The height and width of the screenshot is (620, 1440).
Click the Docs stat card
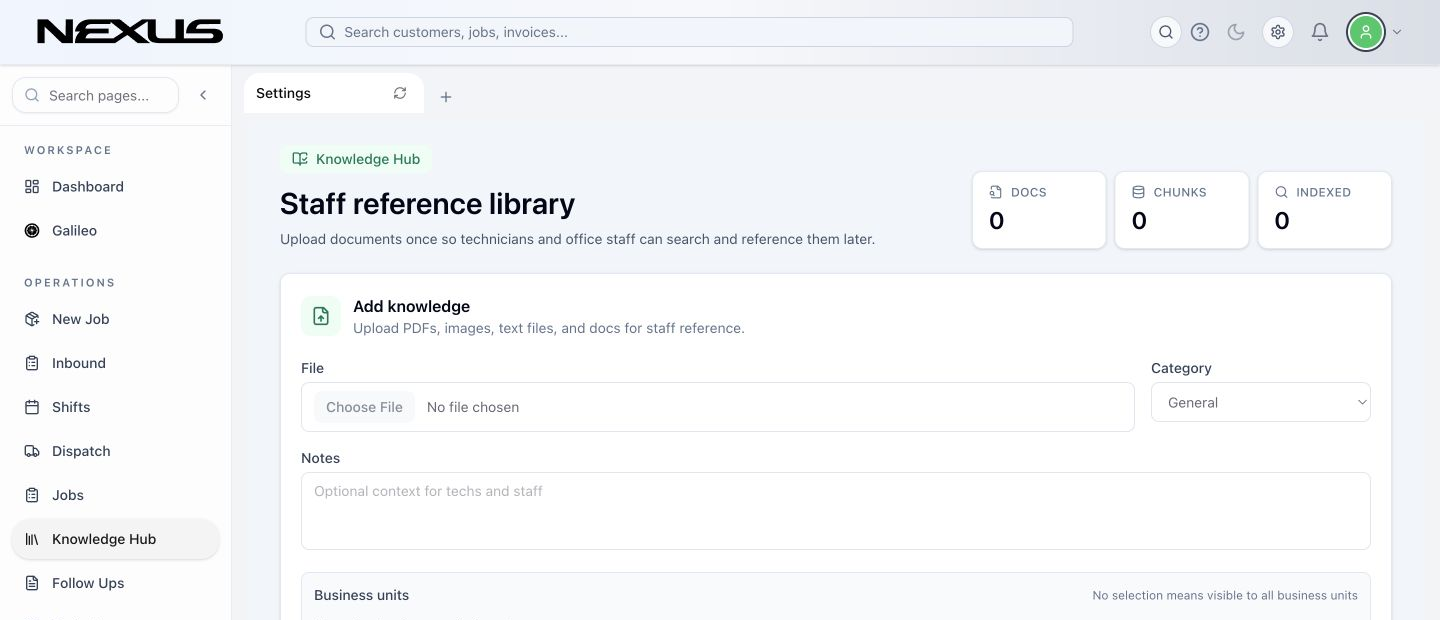tap(1039, 210)
